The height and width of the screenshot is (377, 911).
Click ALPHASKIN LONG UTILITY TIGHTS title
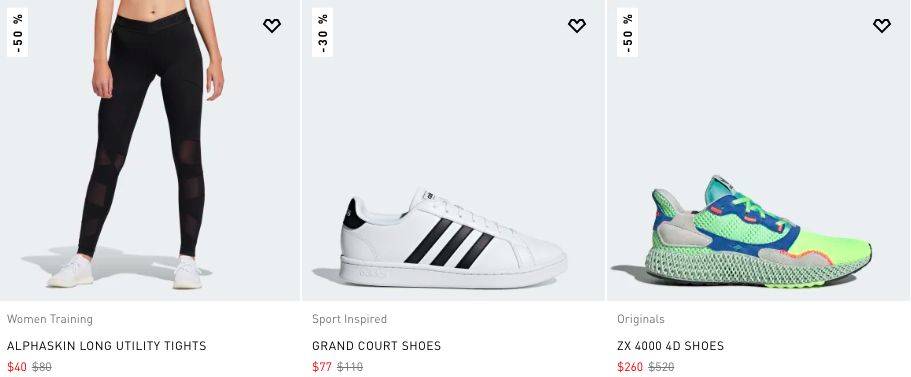(x=106, y=346)
